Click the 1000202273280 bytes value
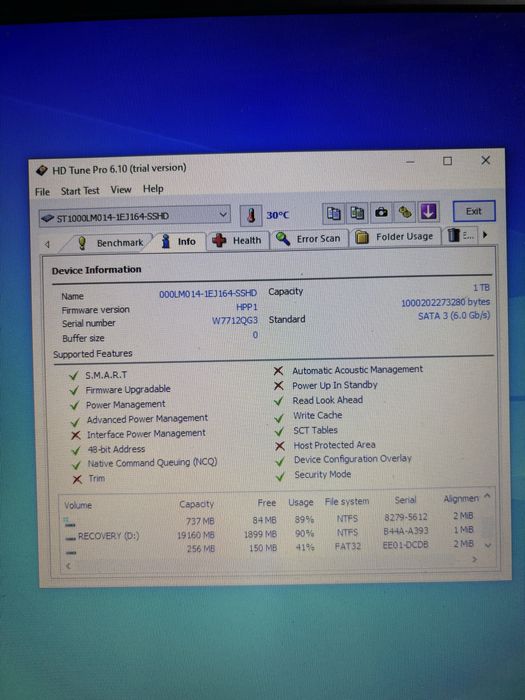This screenshot has width=525, height=700. click(445, 303)
